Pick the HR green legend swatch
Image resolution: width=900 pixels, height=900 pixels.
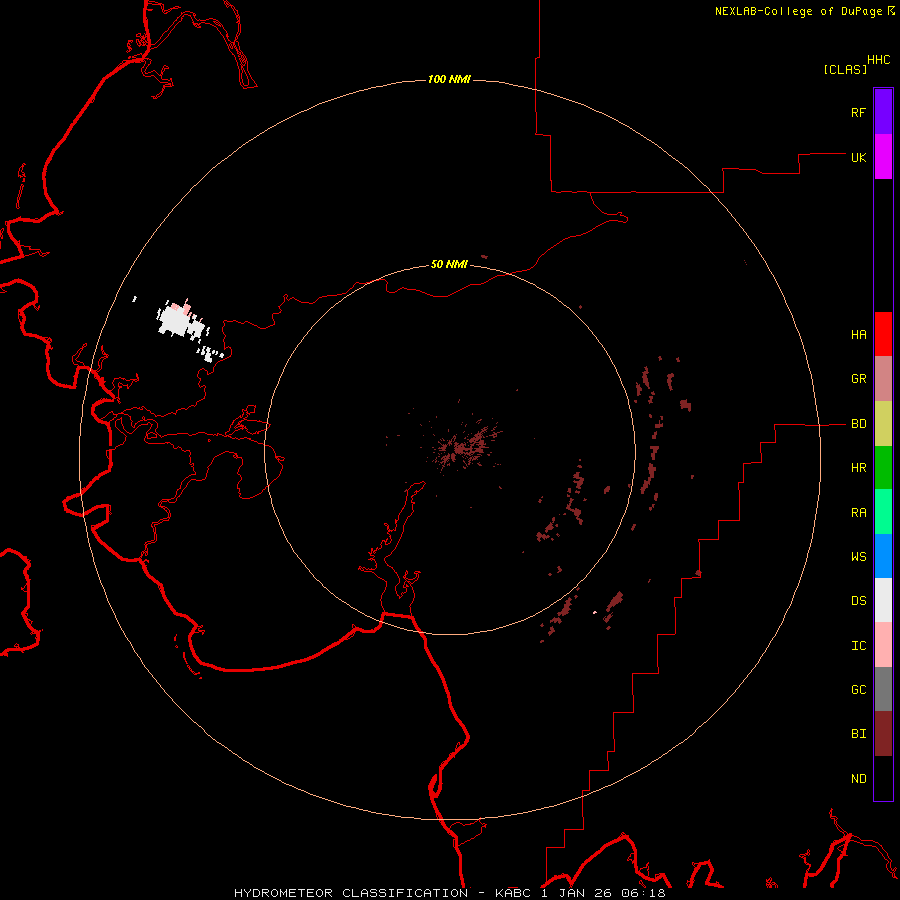click(883, 468)
